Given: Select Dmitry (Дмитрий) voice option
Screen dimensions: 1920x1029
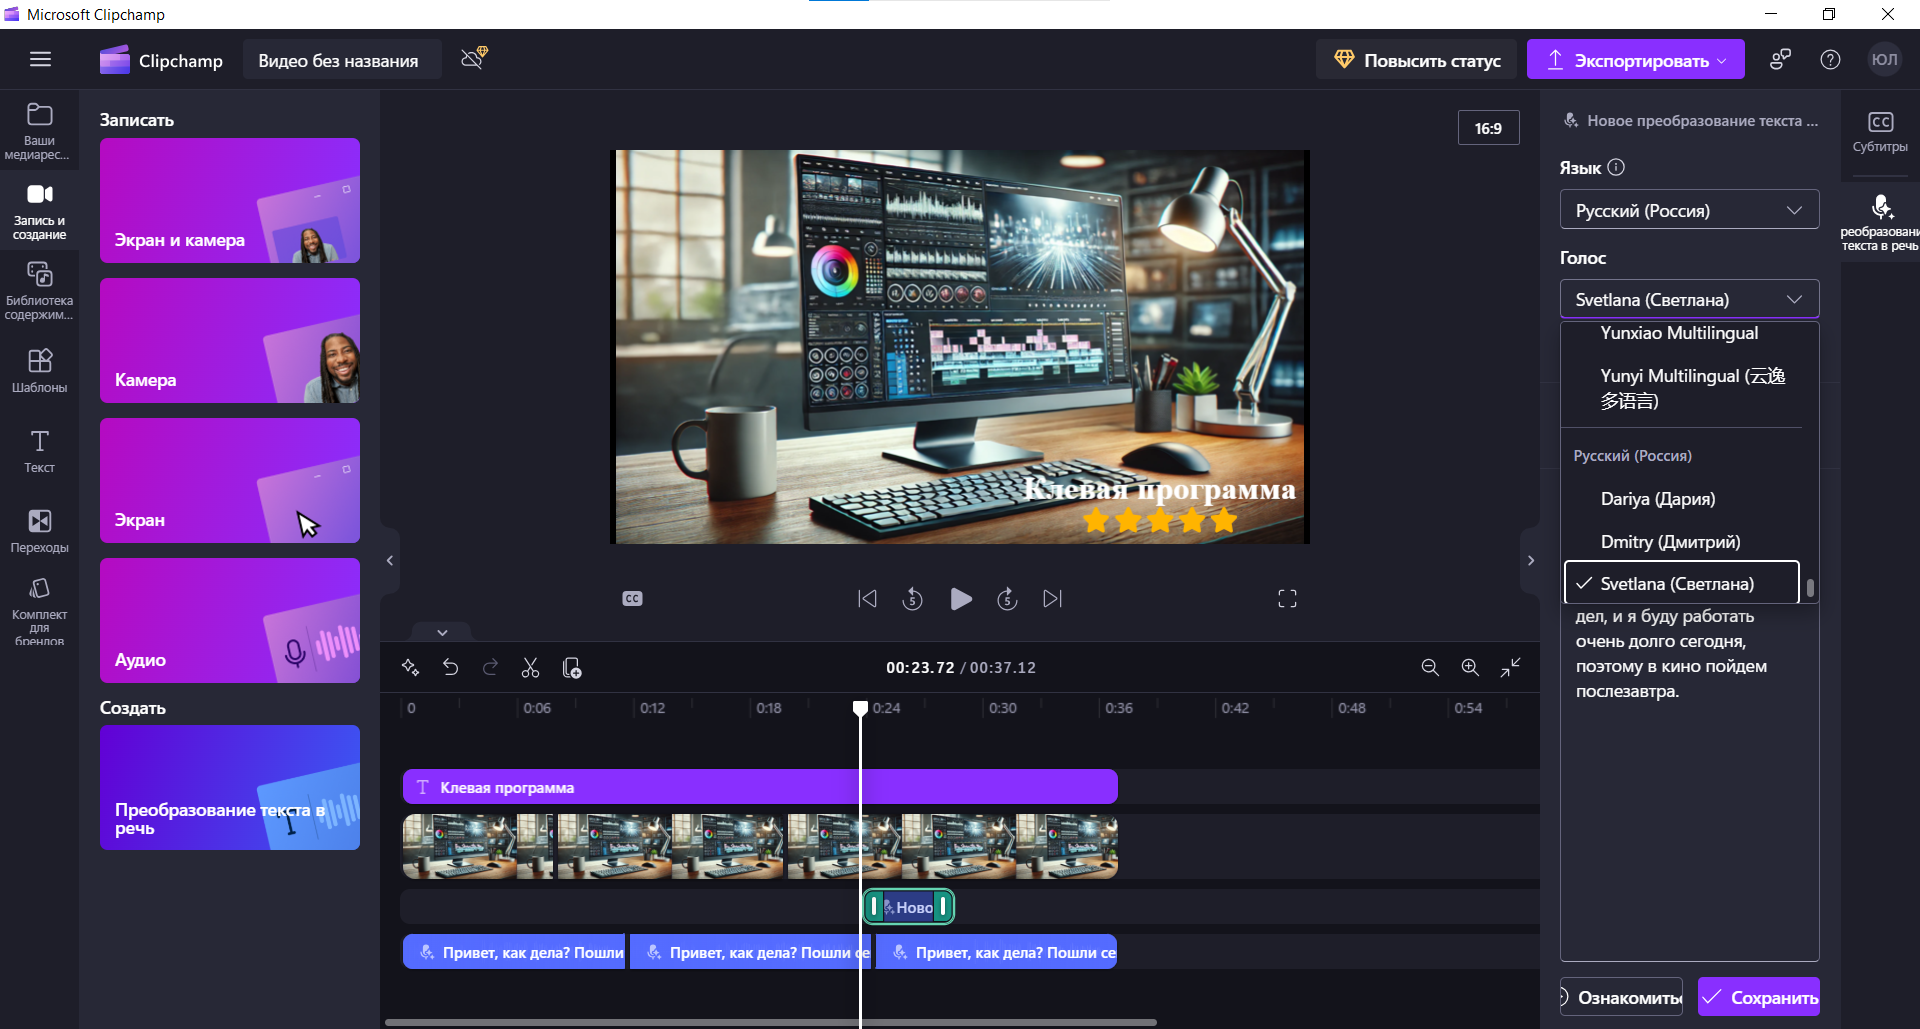Looking at the screenshot, I should tap(1670, 542).
